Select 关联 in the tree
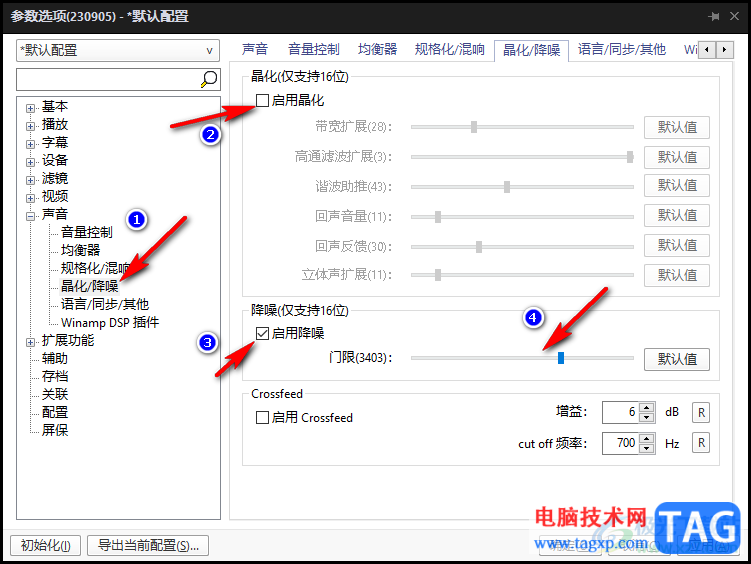The image size is (751, 564). tap(55, 394)
